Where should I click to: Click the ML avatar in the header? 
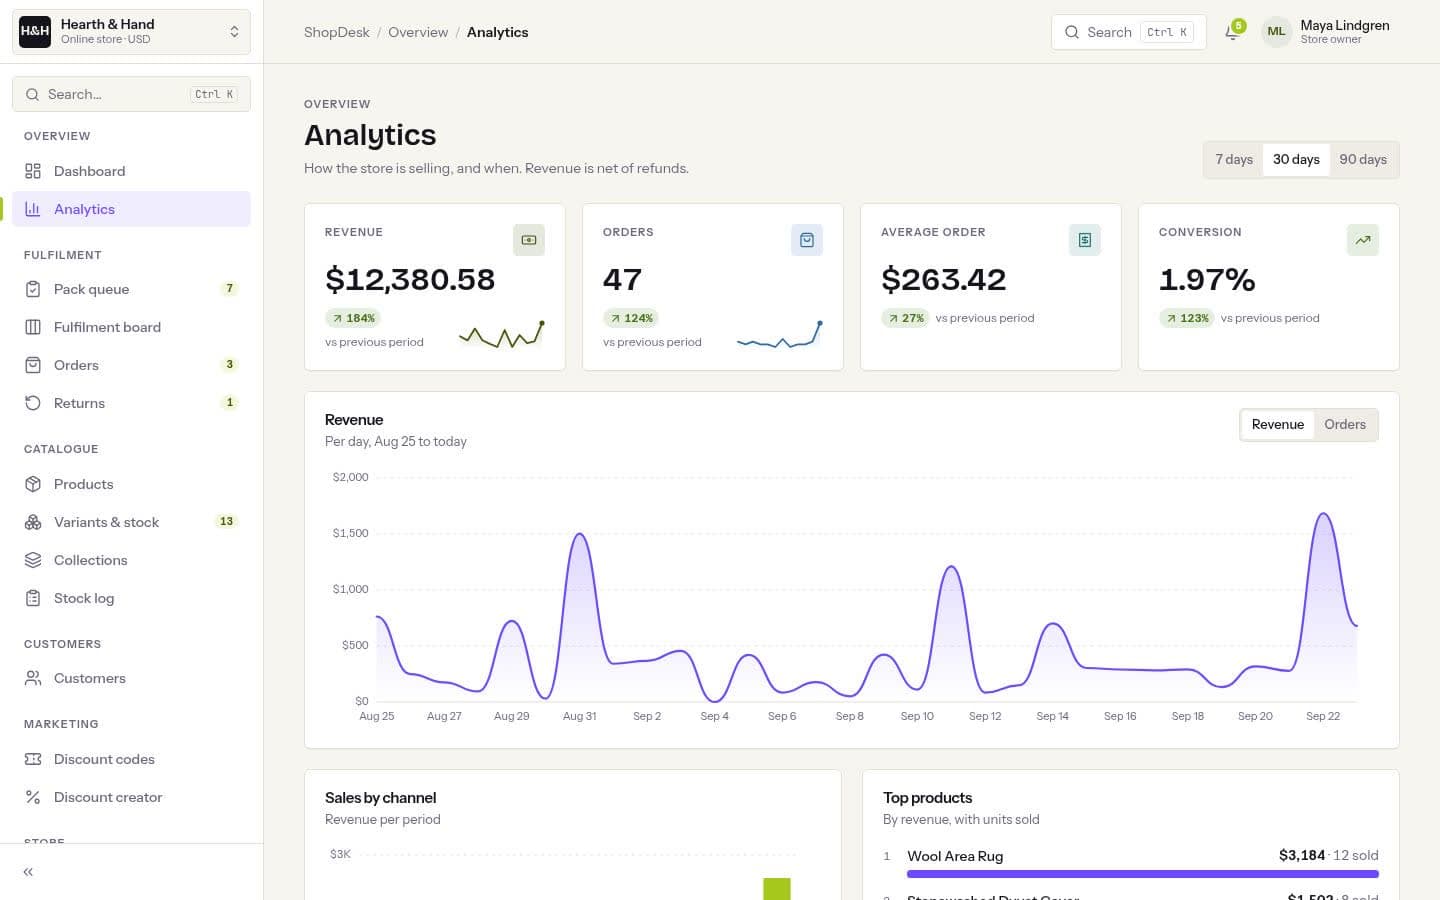click(x=1276, y=32)
